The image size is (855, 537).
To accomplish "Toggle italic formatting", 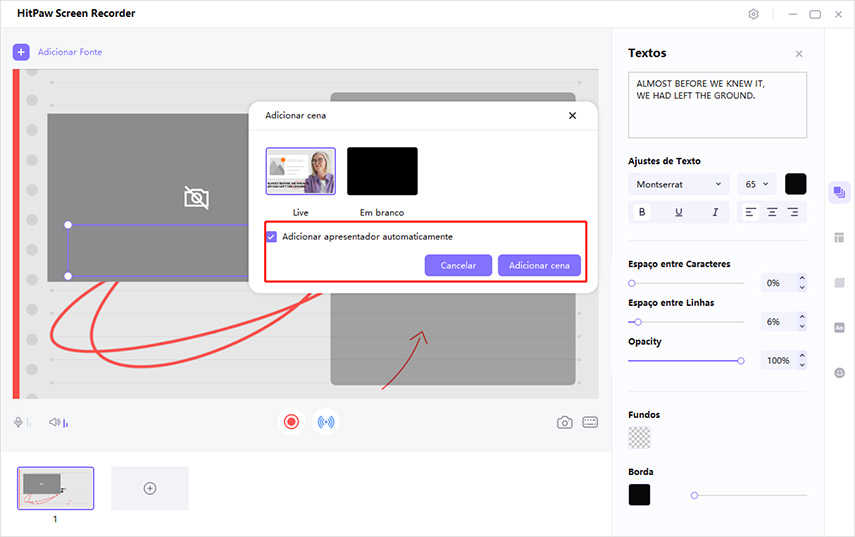I will pyautogui.click(x=715, y=212).
